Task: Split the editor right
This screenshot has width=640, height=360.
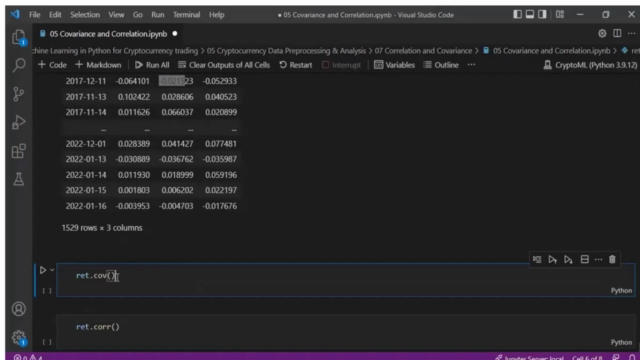Action: click(x=617, y=33)
